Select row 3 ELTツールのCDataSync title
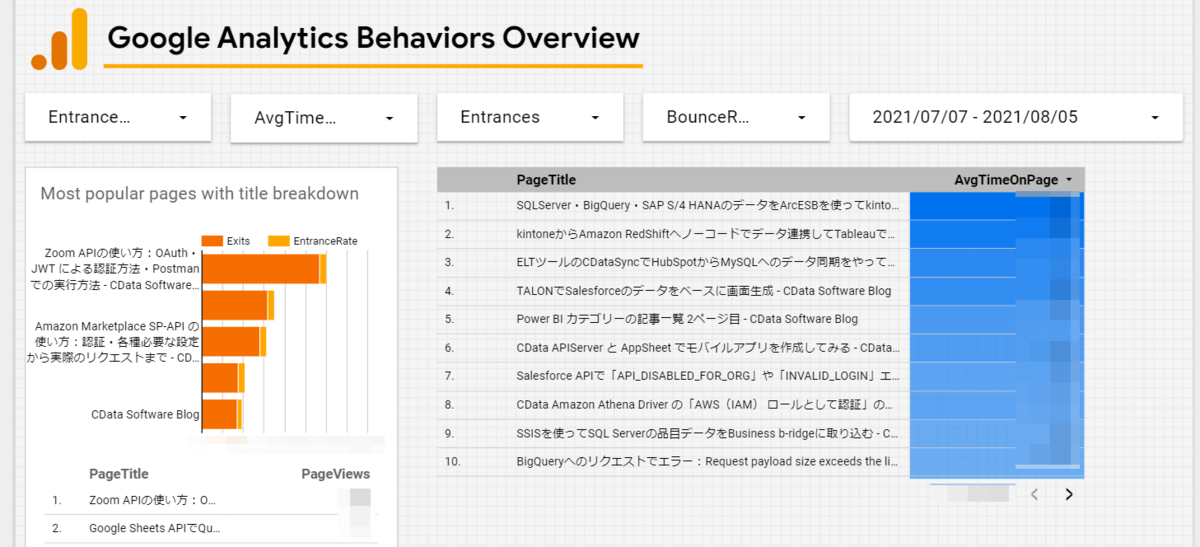1200x547 pixels. click(707, 262)
